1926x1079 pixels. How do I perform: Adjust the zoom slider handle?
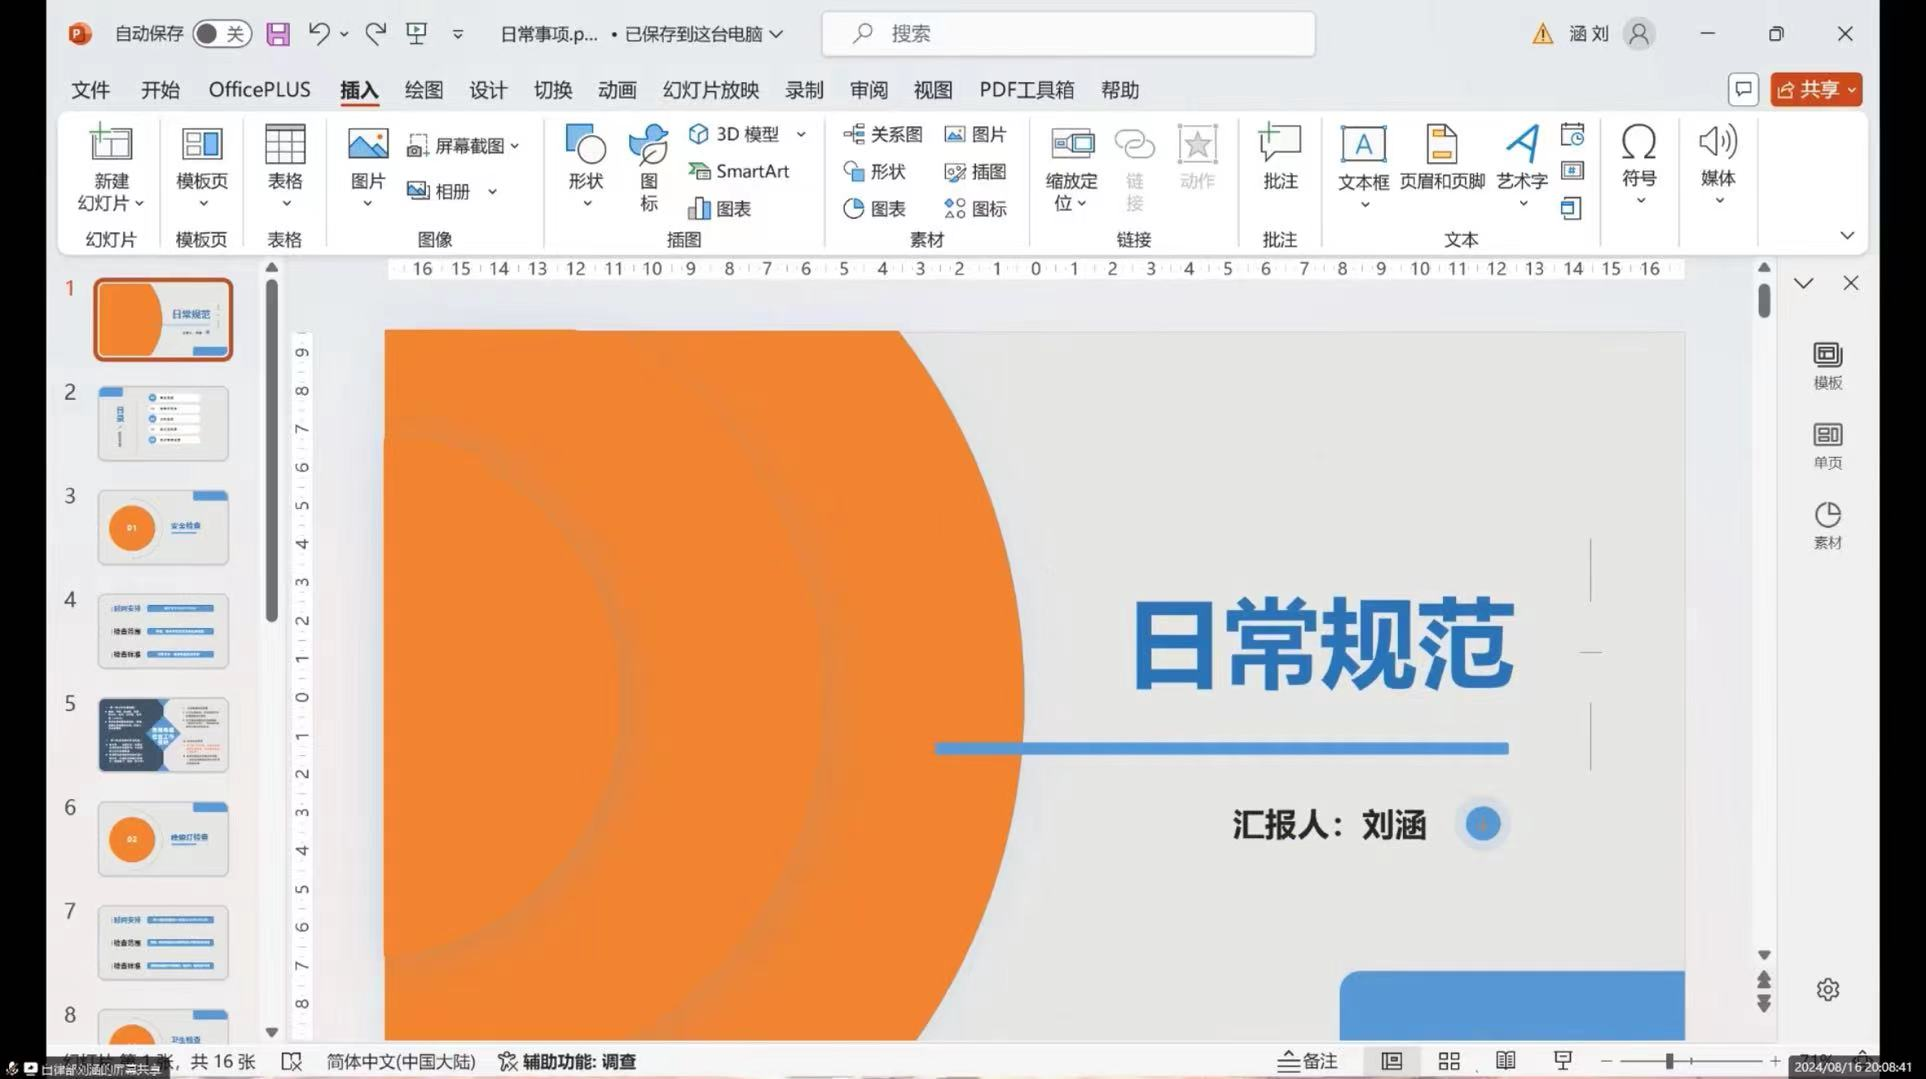pyautogui.click(x=1669, y=1061)
